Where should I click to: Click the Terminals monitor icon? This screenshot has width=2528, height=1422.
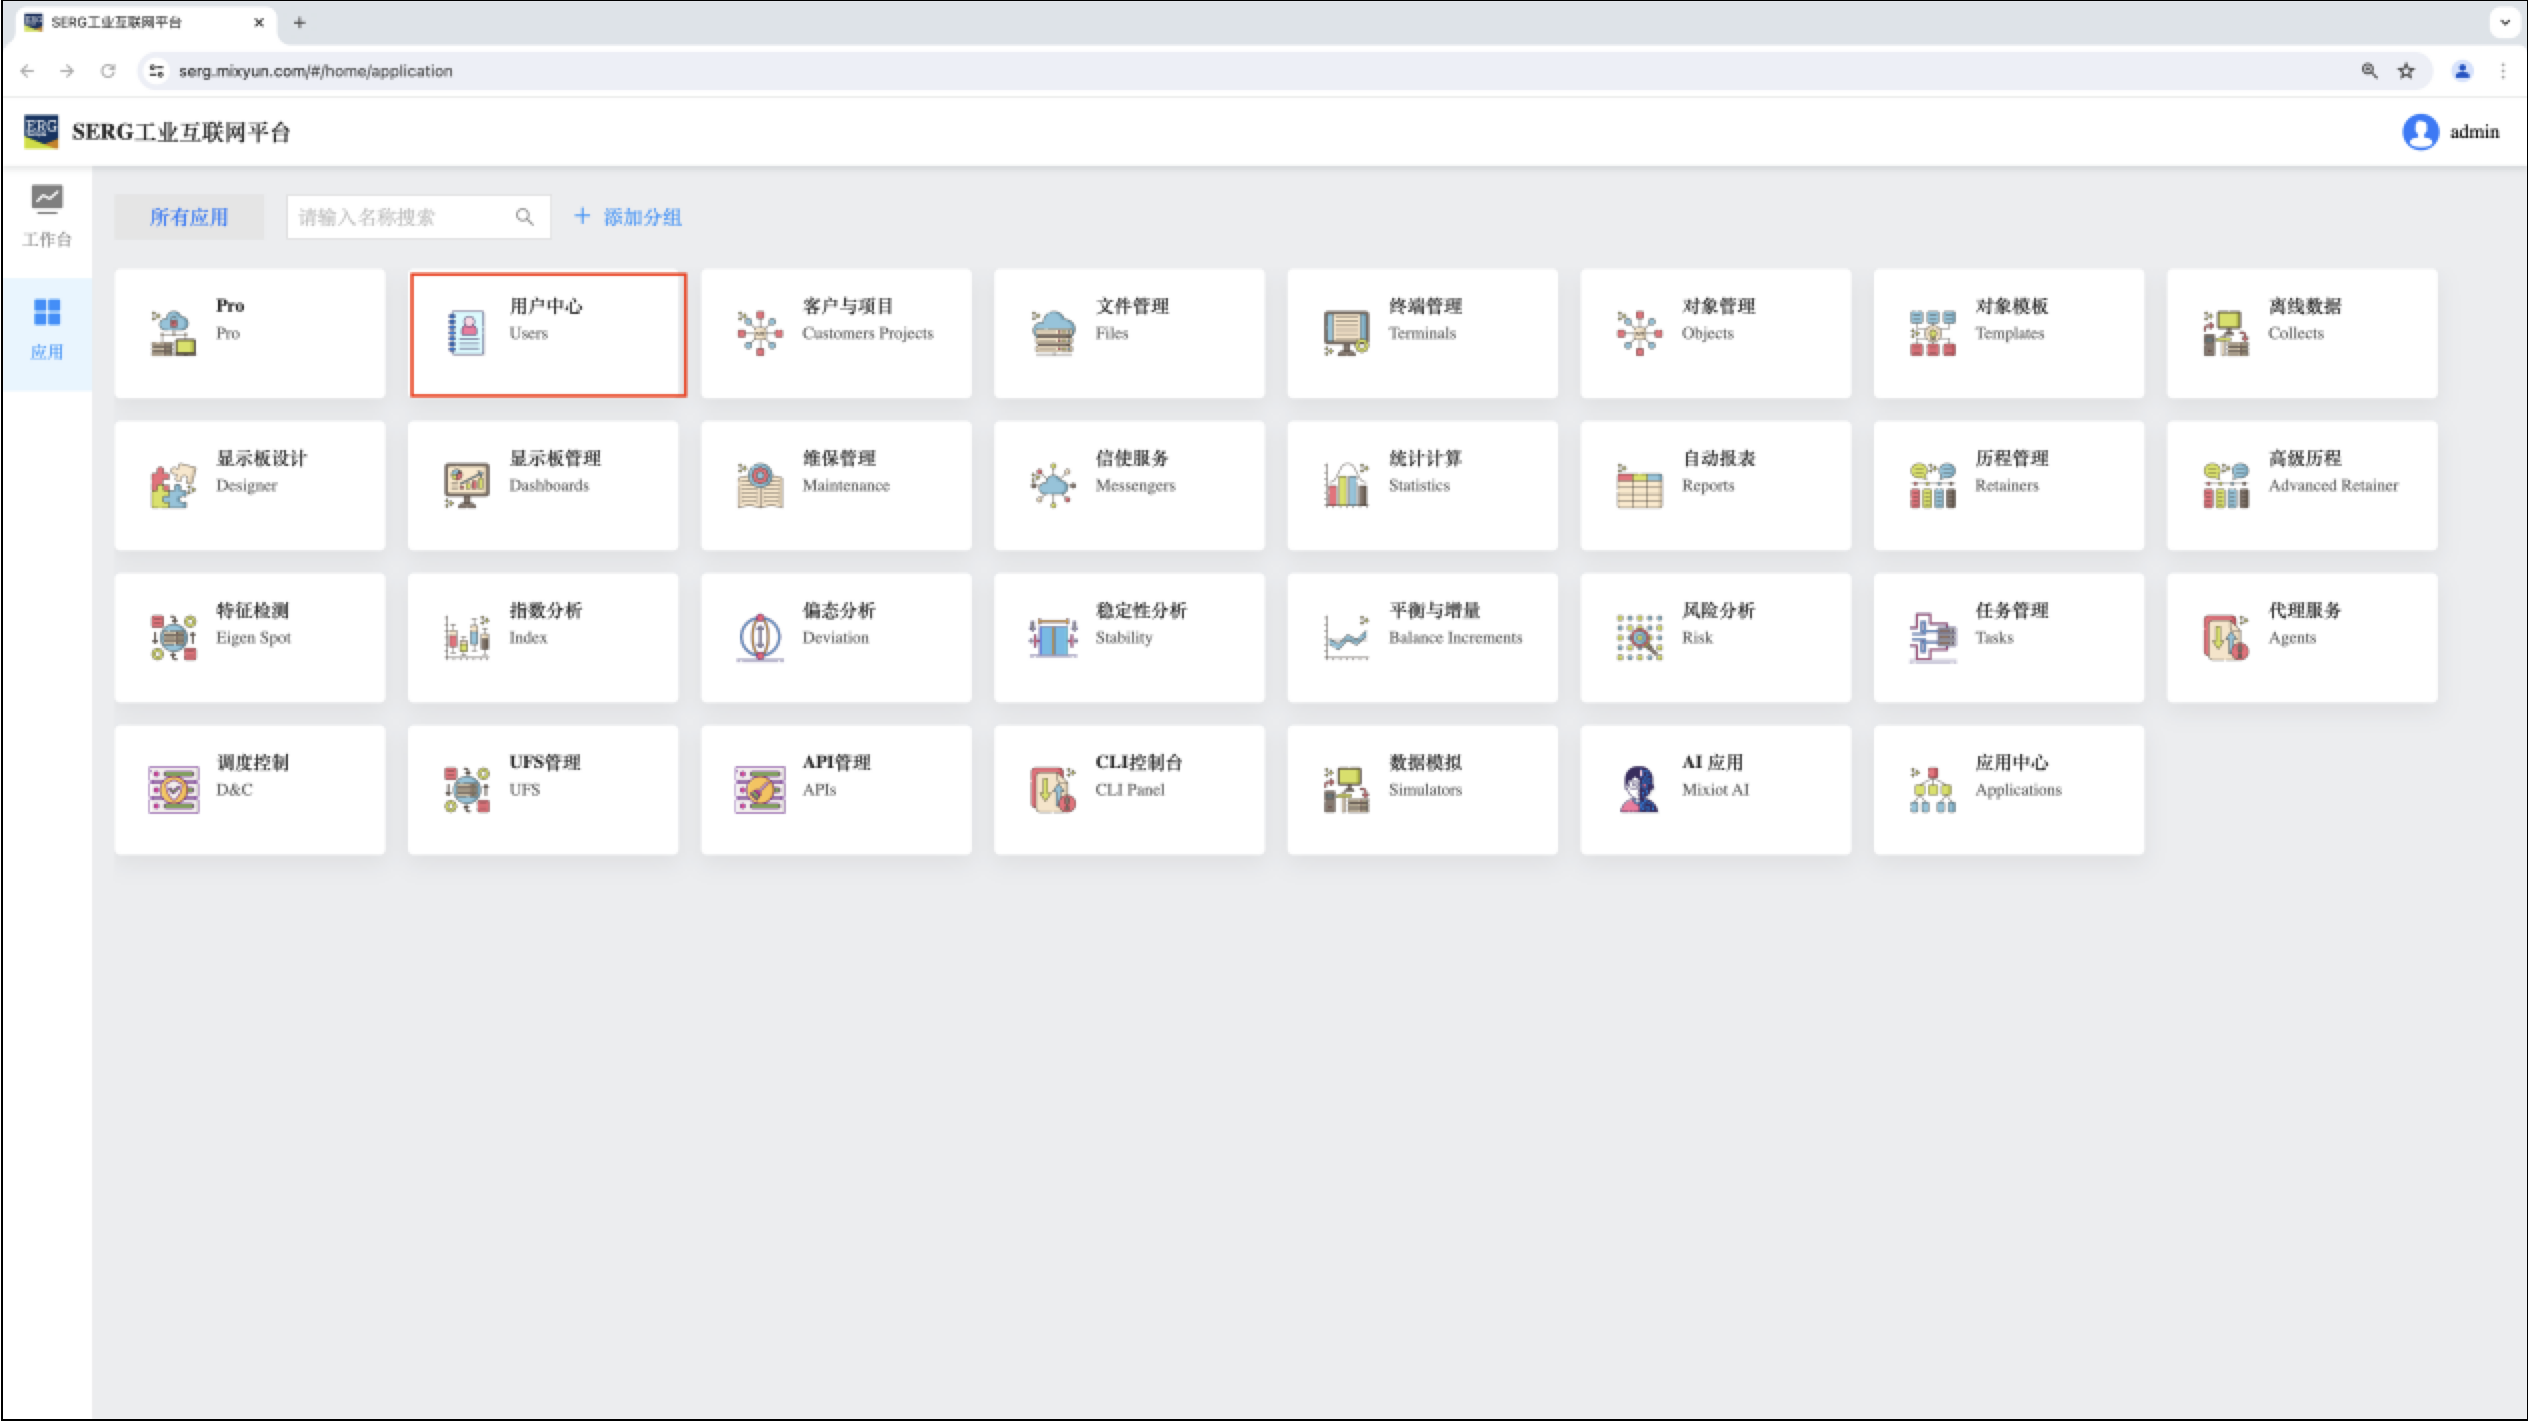[1346, 333]
